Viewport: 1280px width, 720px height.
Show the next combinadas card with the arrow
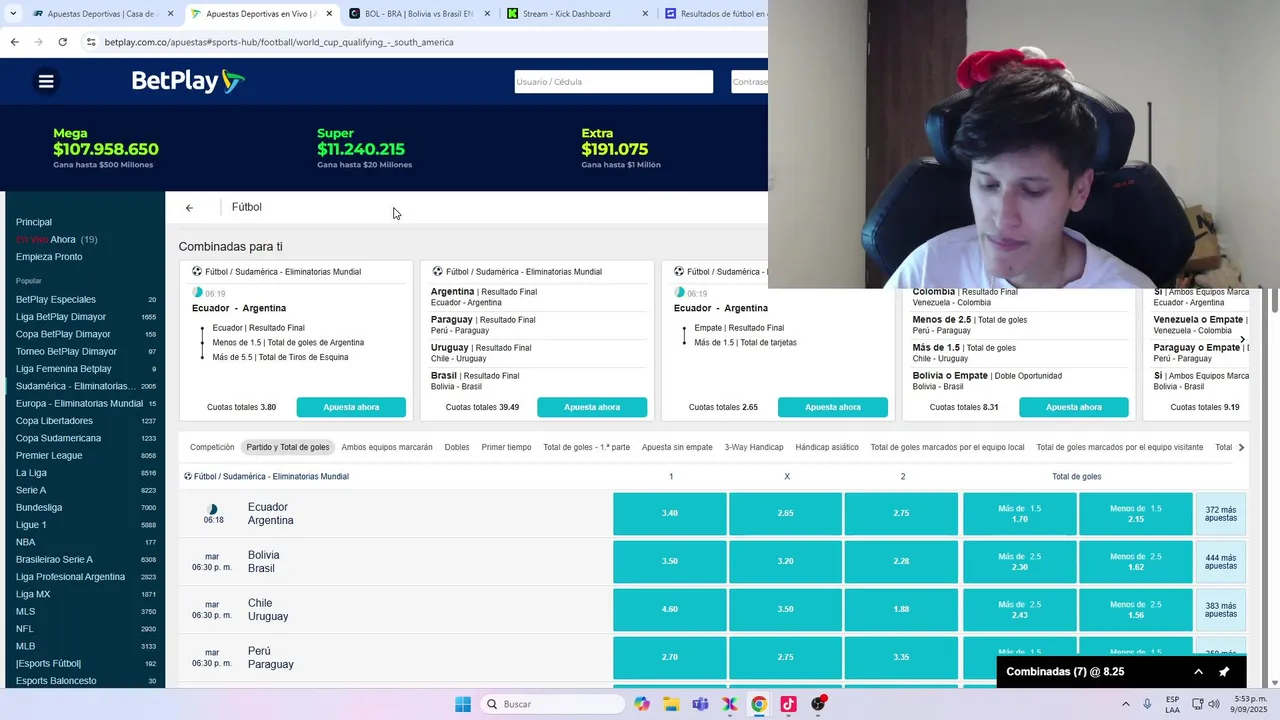point(1242,340)
